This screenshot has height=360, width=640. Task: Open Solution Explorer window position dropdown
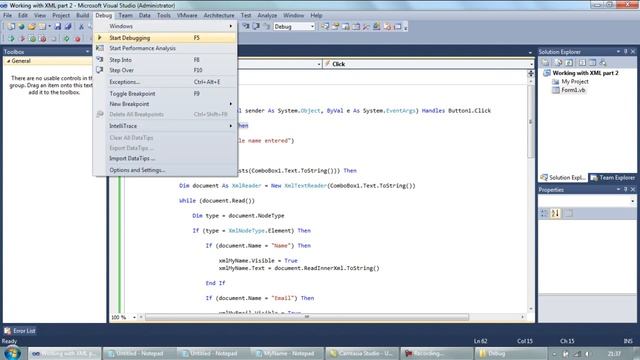(618, 51)
